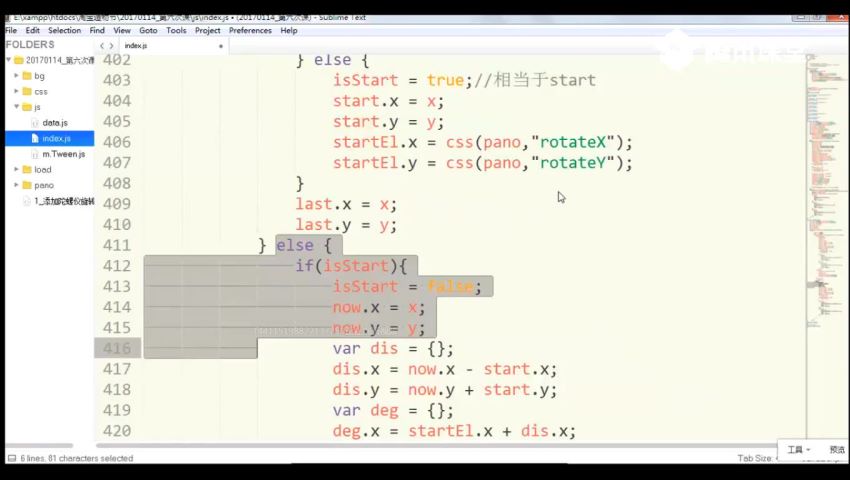Open the Preferences menu
Viewport: 850px width, 480px height.
coord(250,31)
